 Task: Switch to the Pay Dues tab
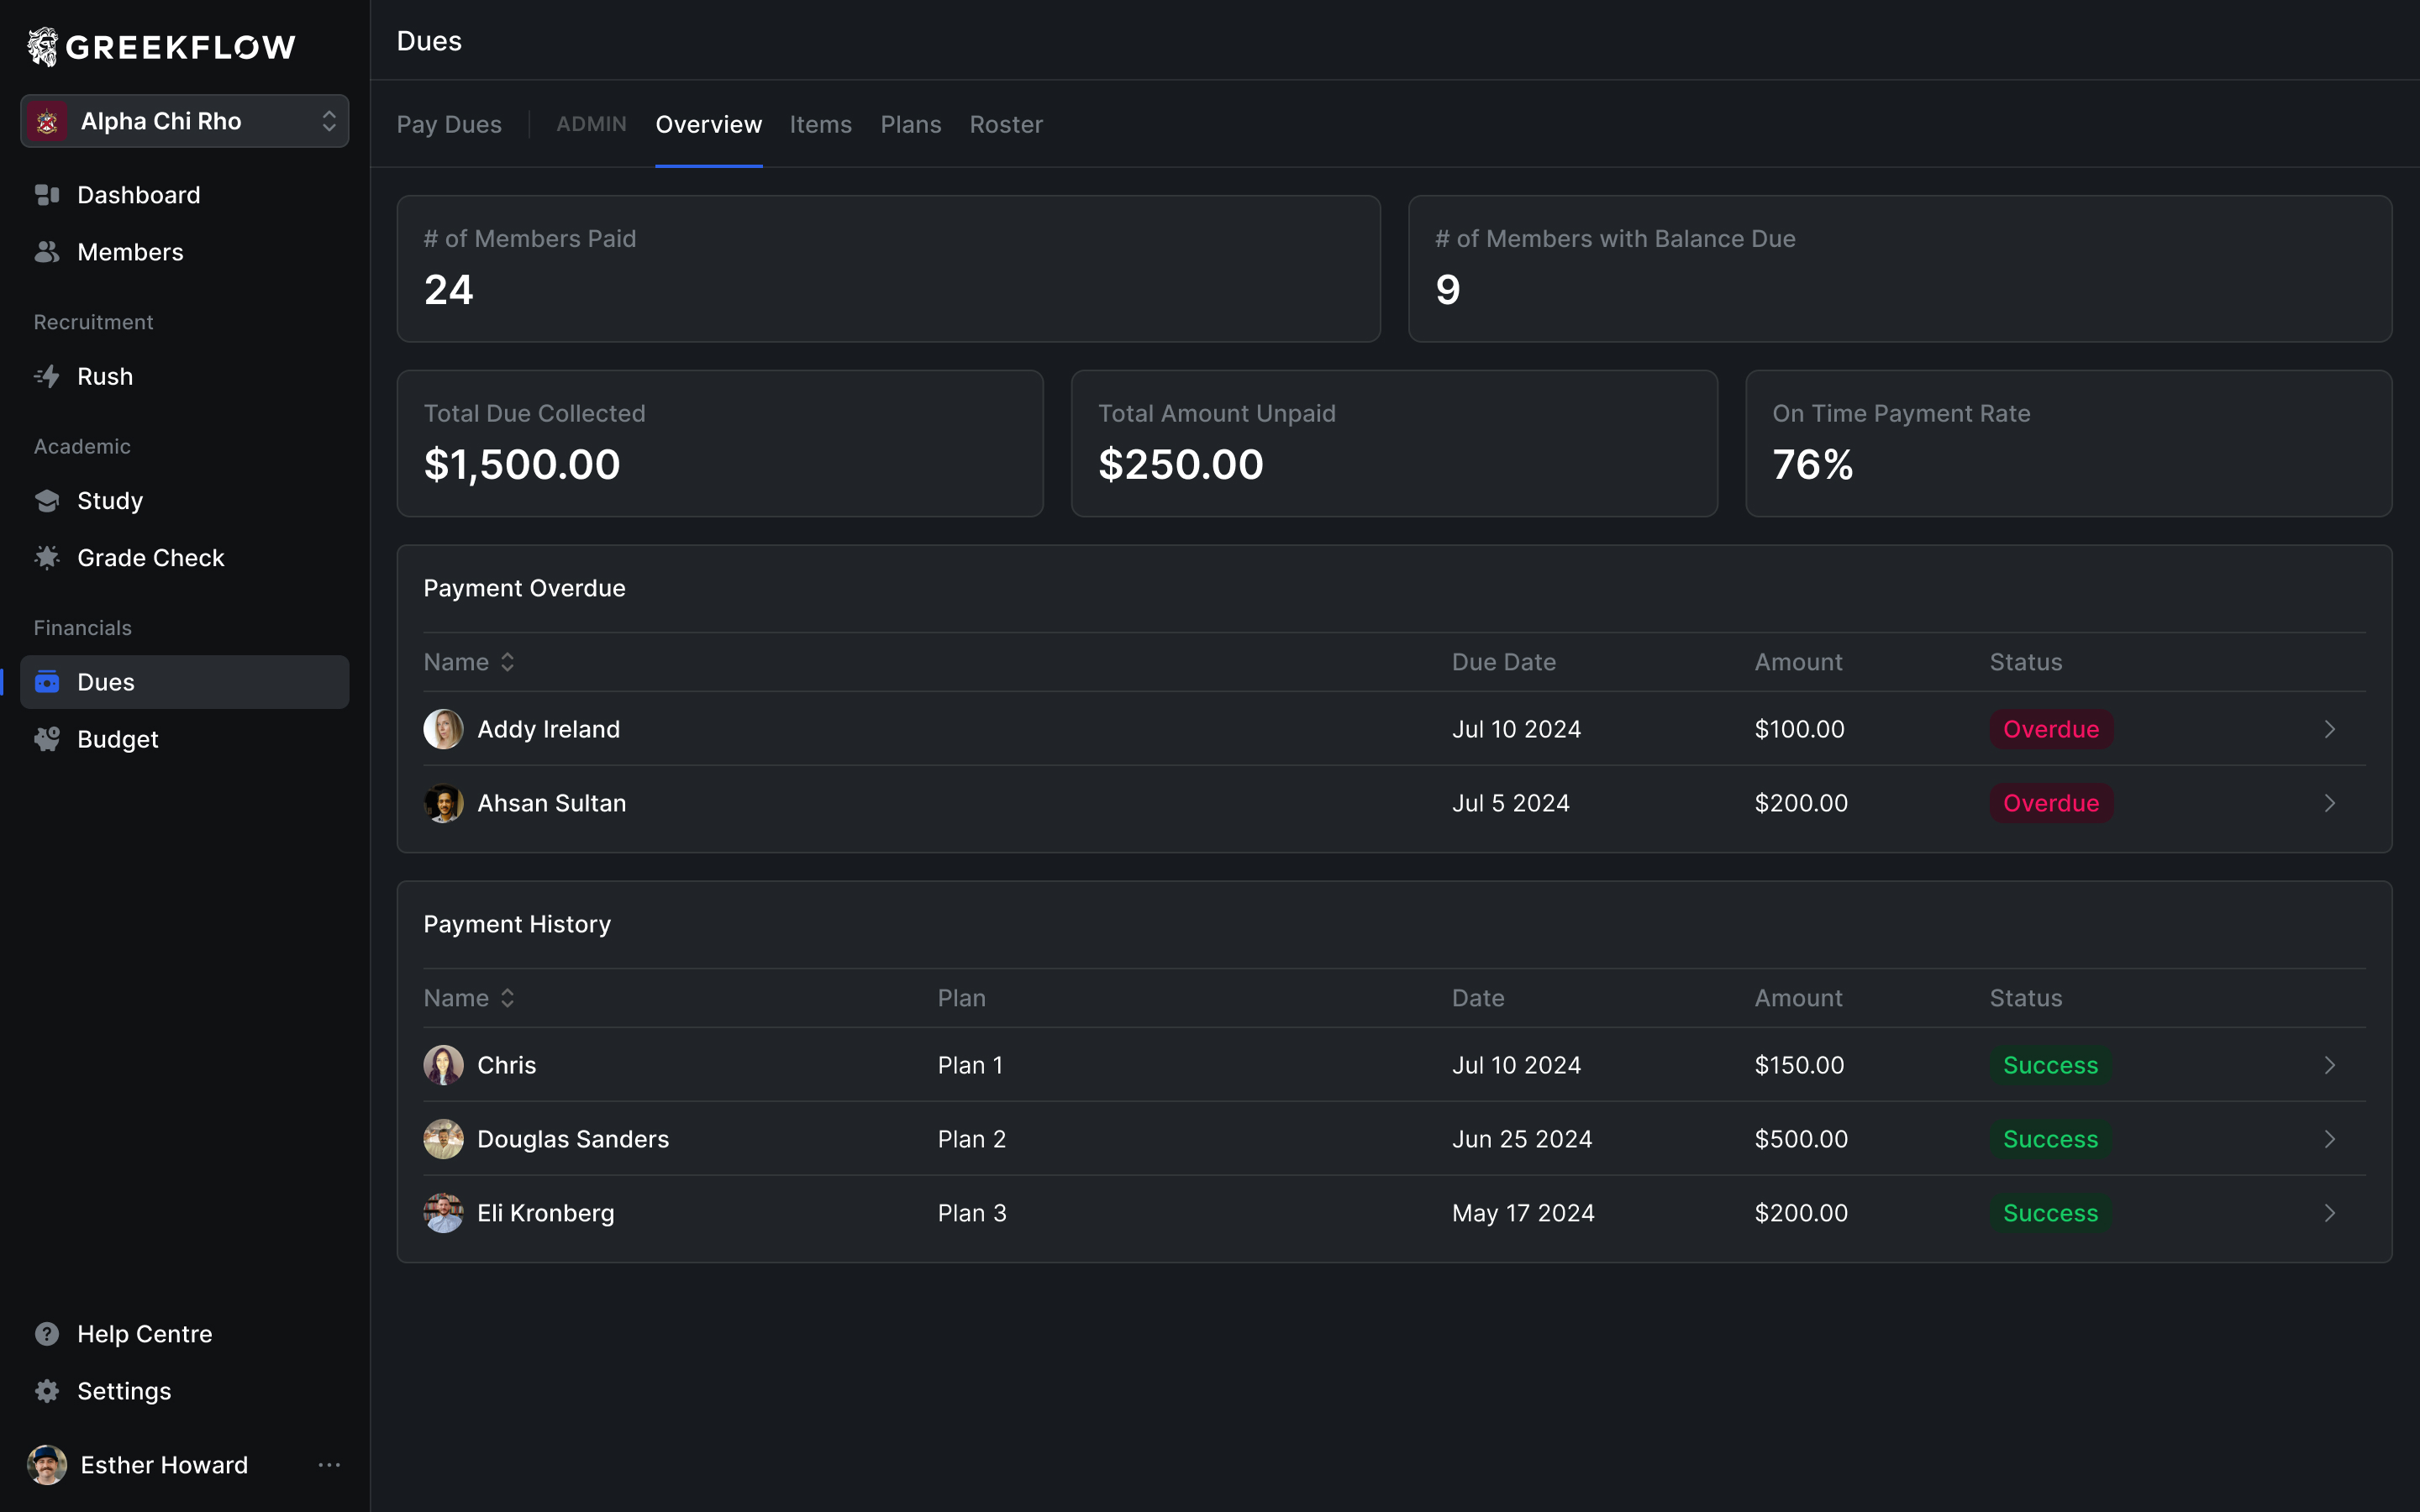pos(449,124)
